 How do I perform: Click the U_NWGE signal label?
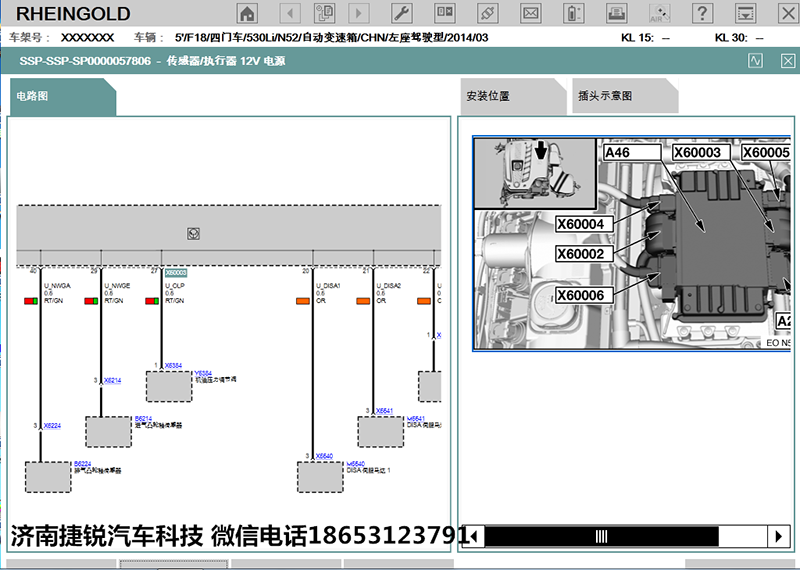[x=117, y=286]
